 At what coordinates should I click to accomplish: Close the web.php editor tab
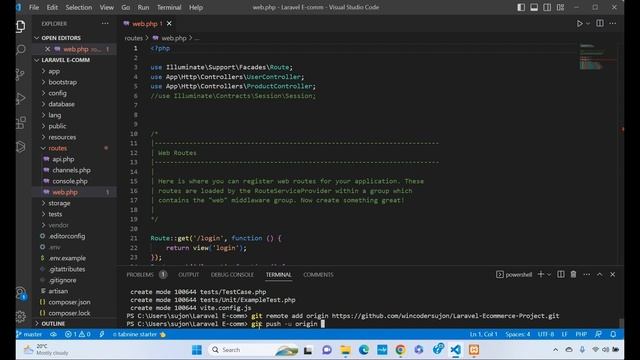pos(169,24)
